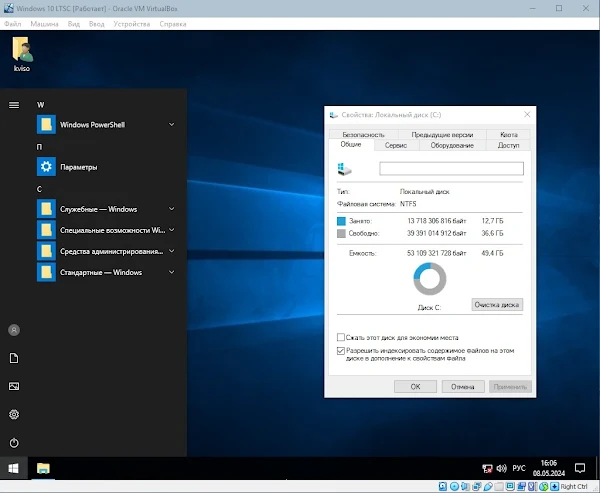Open the Справка menu

pos(173,24)
